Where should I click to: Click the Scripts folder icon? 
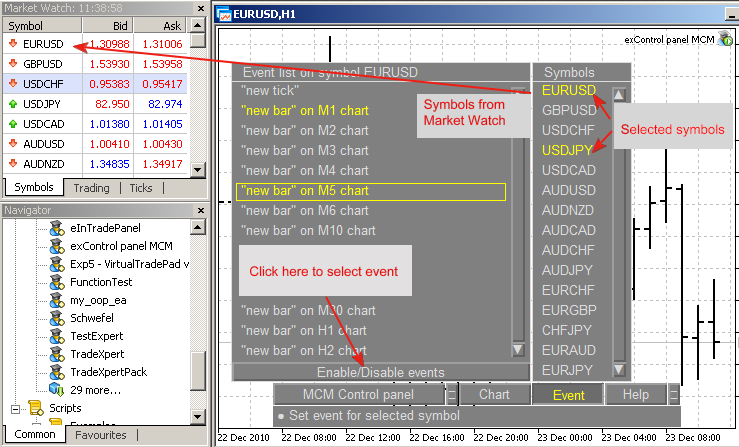click(36, 408)
